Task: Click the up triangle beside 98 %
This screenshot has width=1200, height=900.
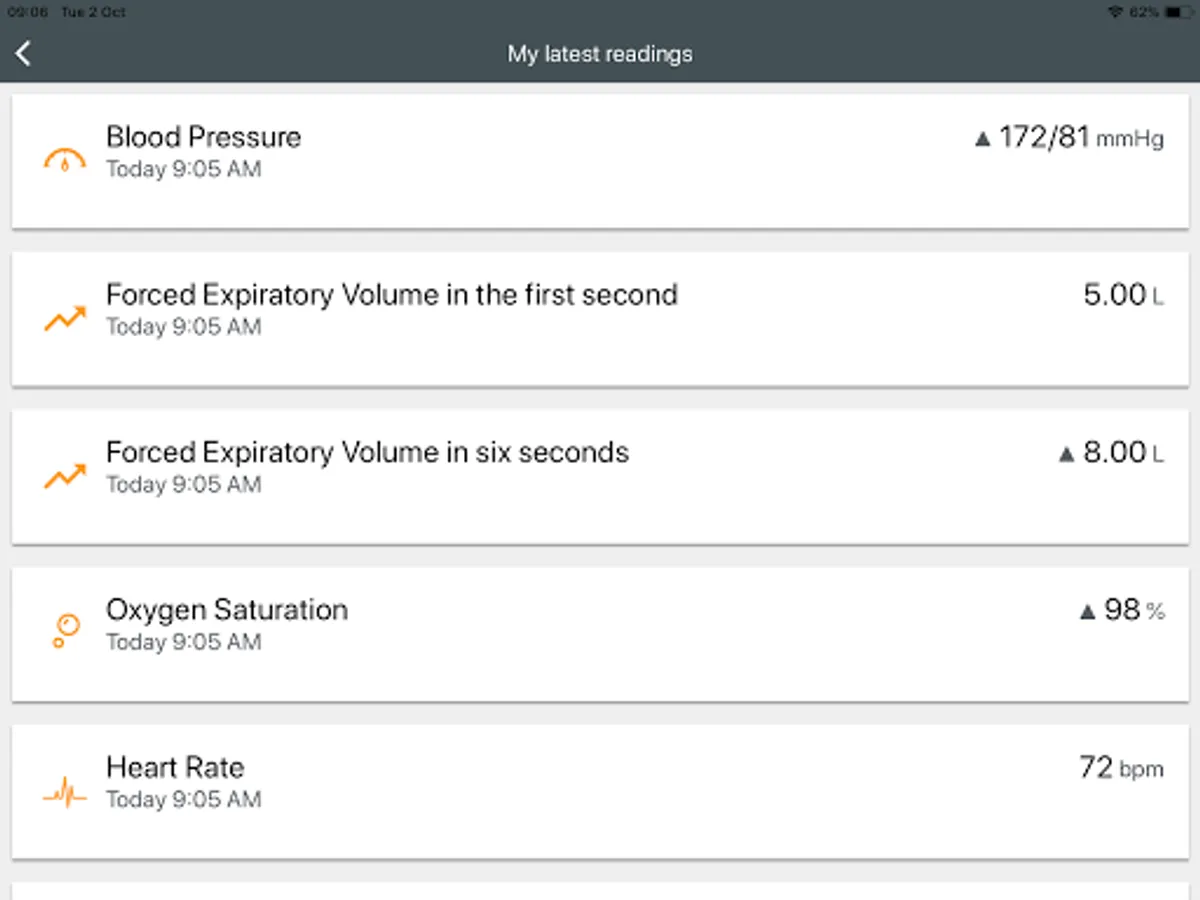Action: click(1088, 612)
